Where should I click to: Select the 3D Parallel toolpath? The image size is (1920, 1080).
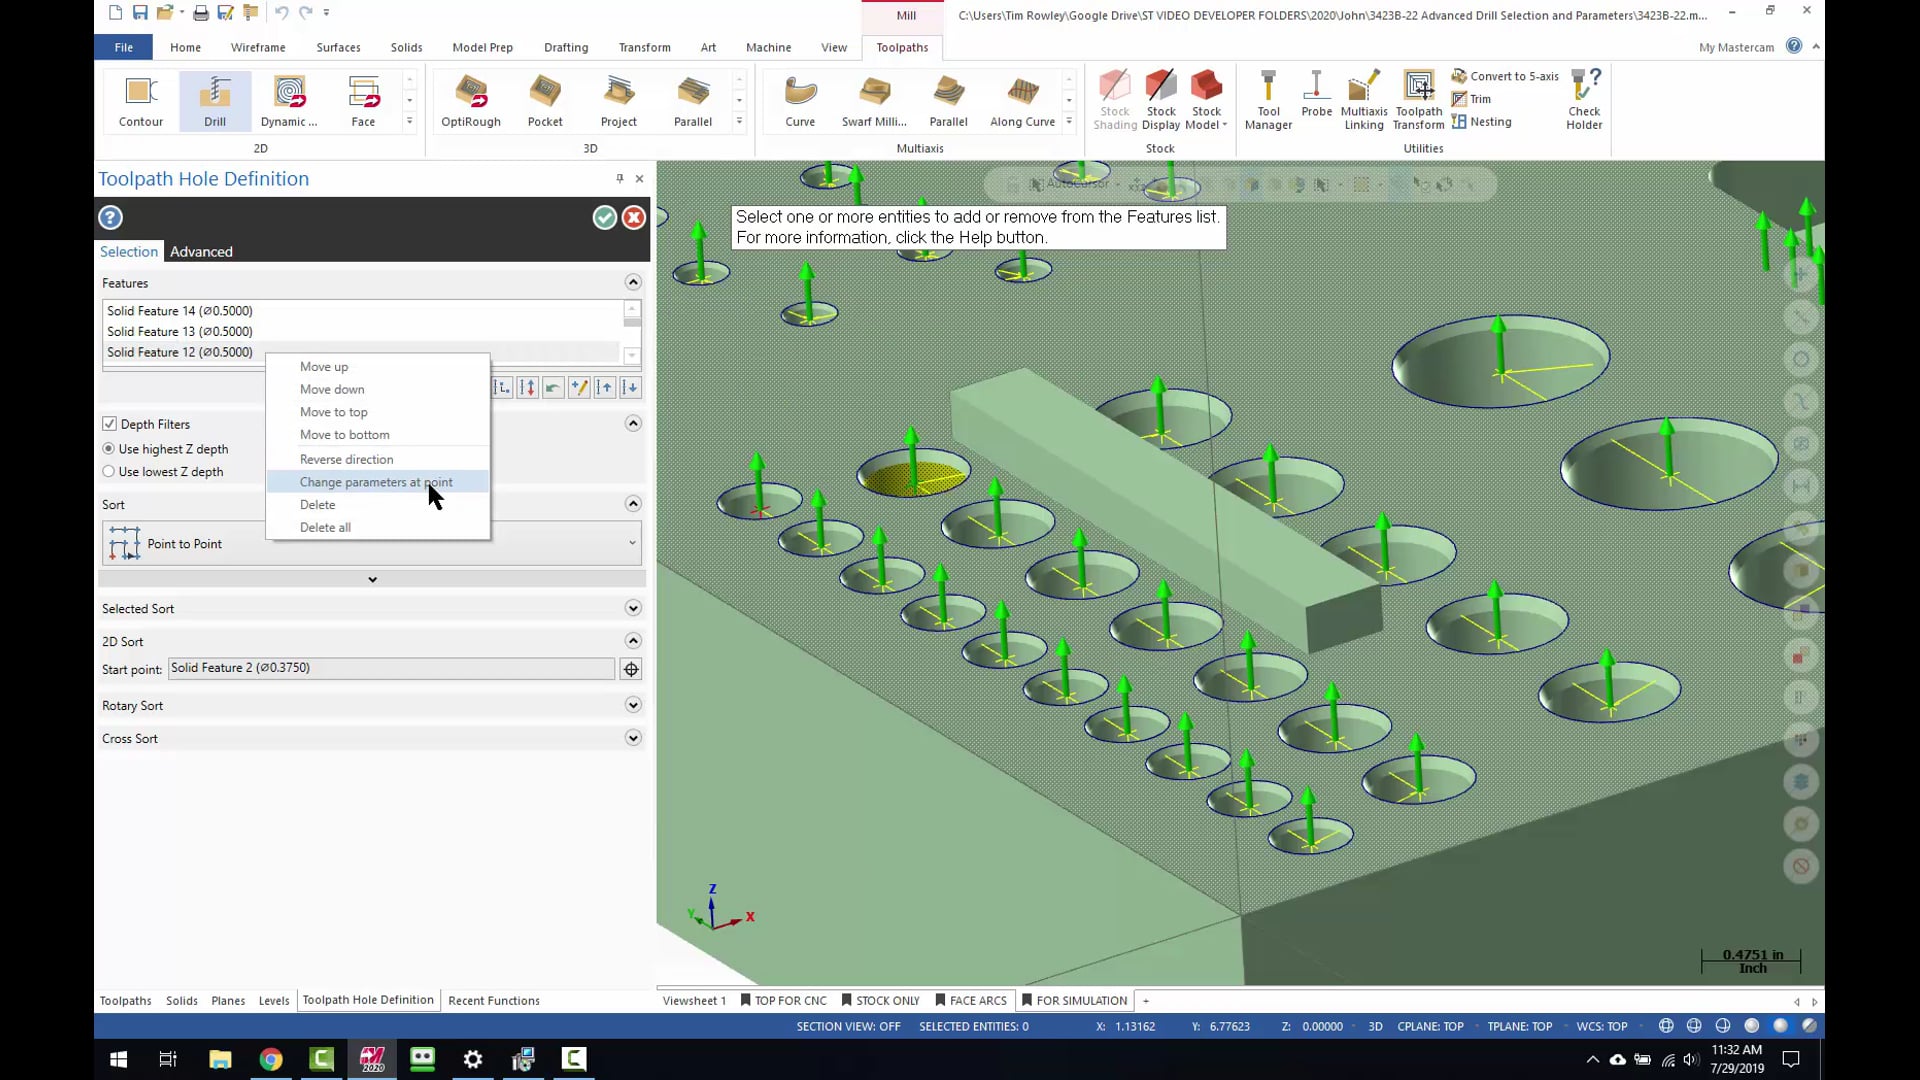693,100
